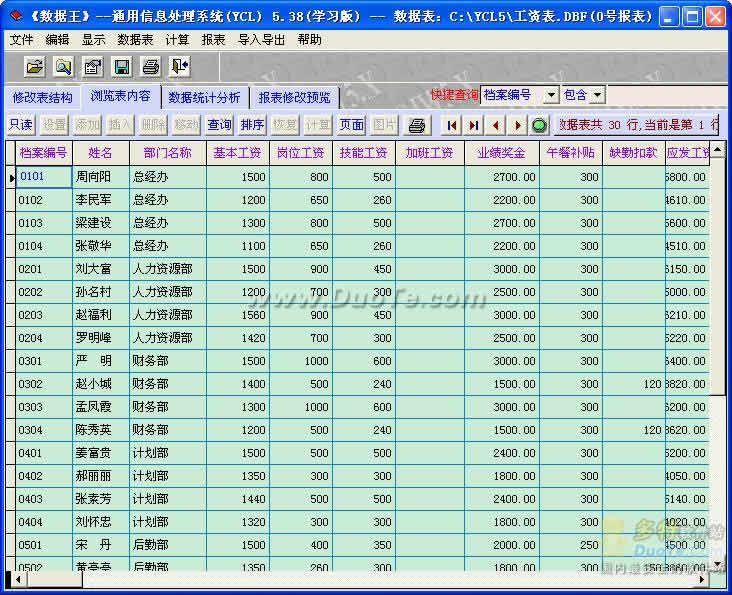Switch to the 数据统计分析 tab
The height and width of the screenshot is (595, 732).
(204, 98)
